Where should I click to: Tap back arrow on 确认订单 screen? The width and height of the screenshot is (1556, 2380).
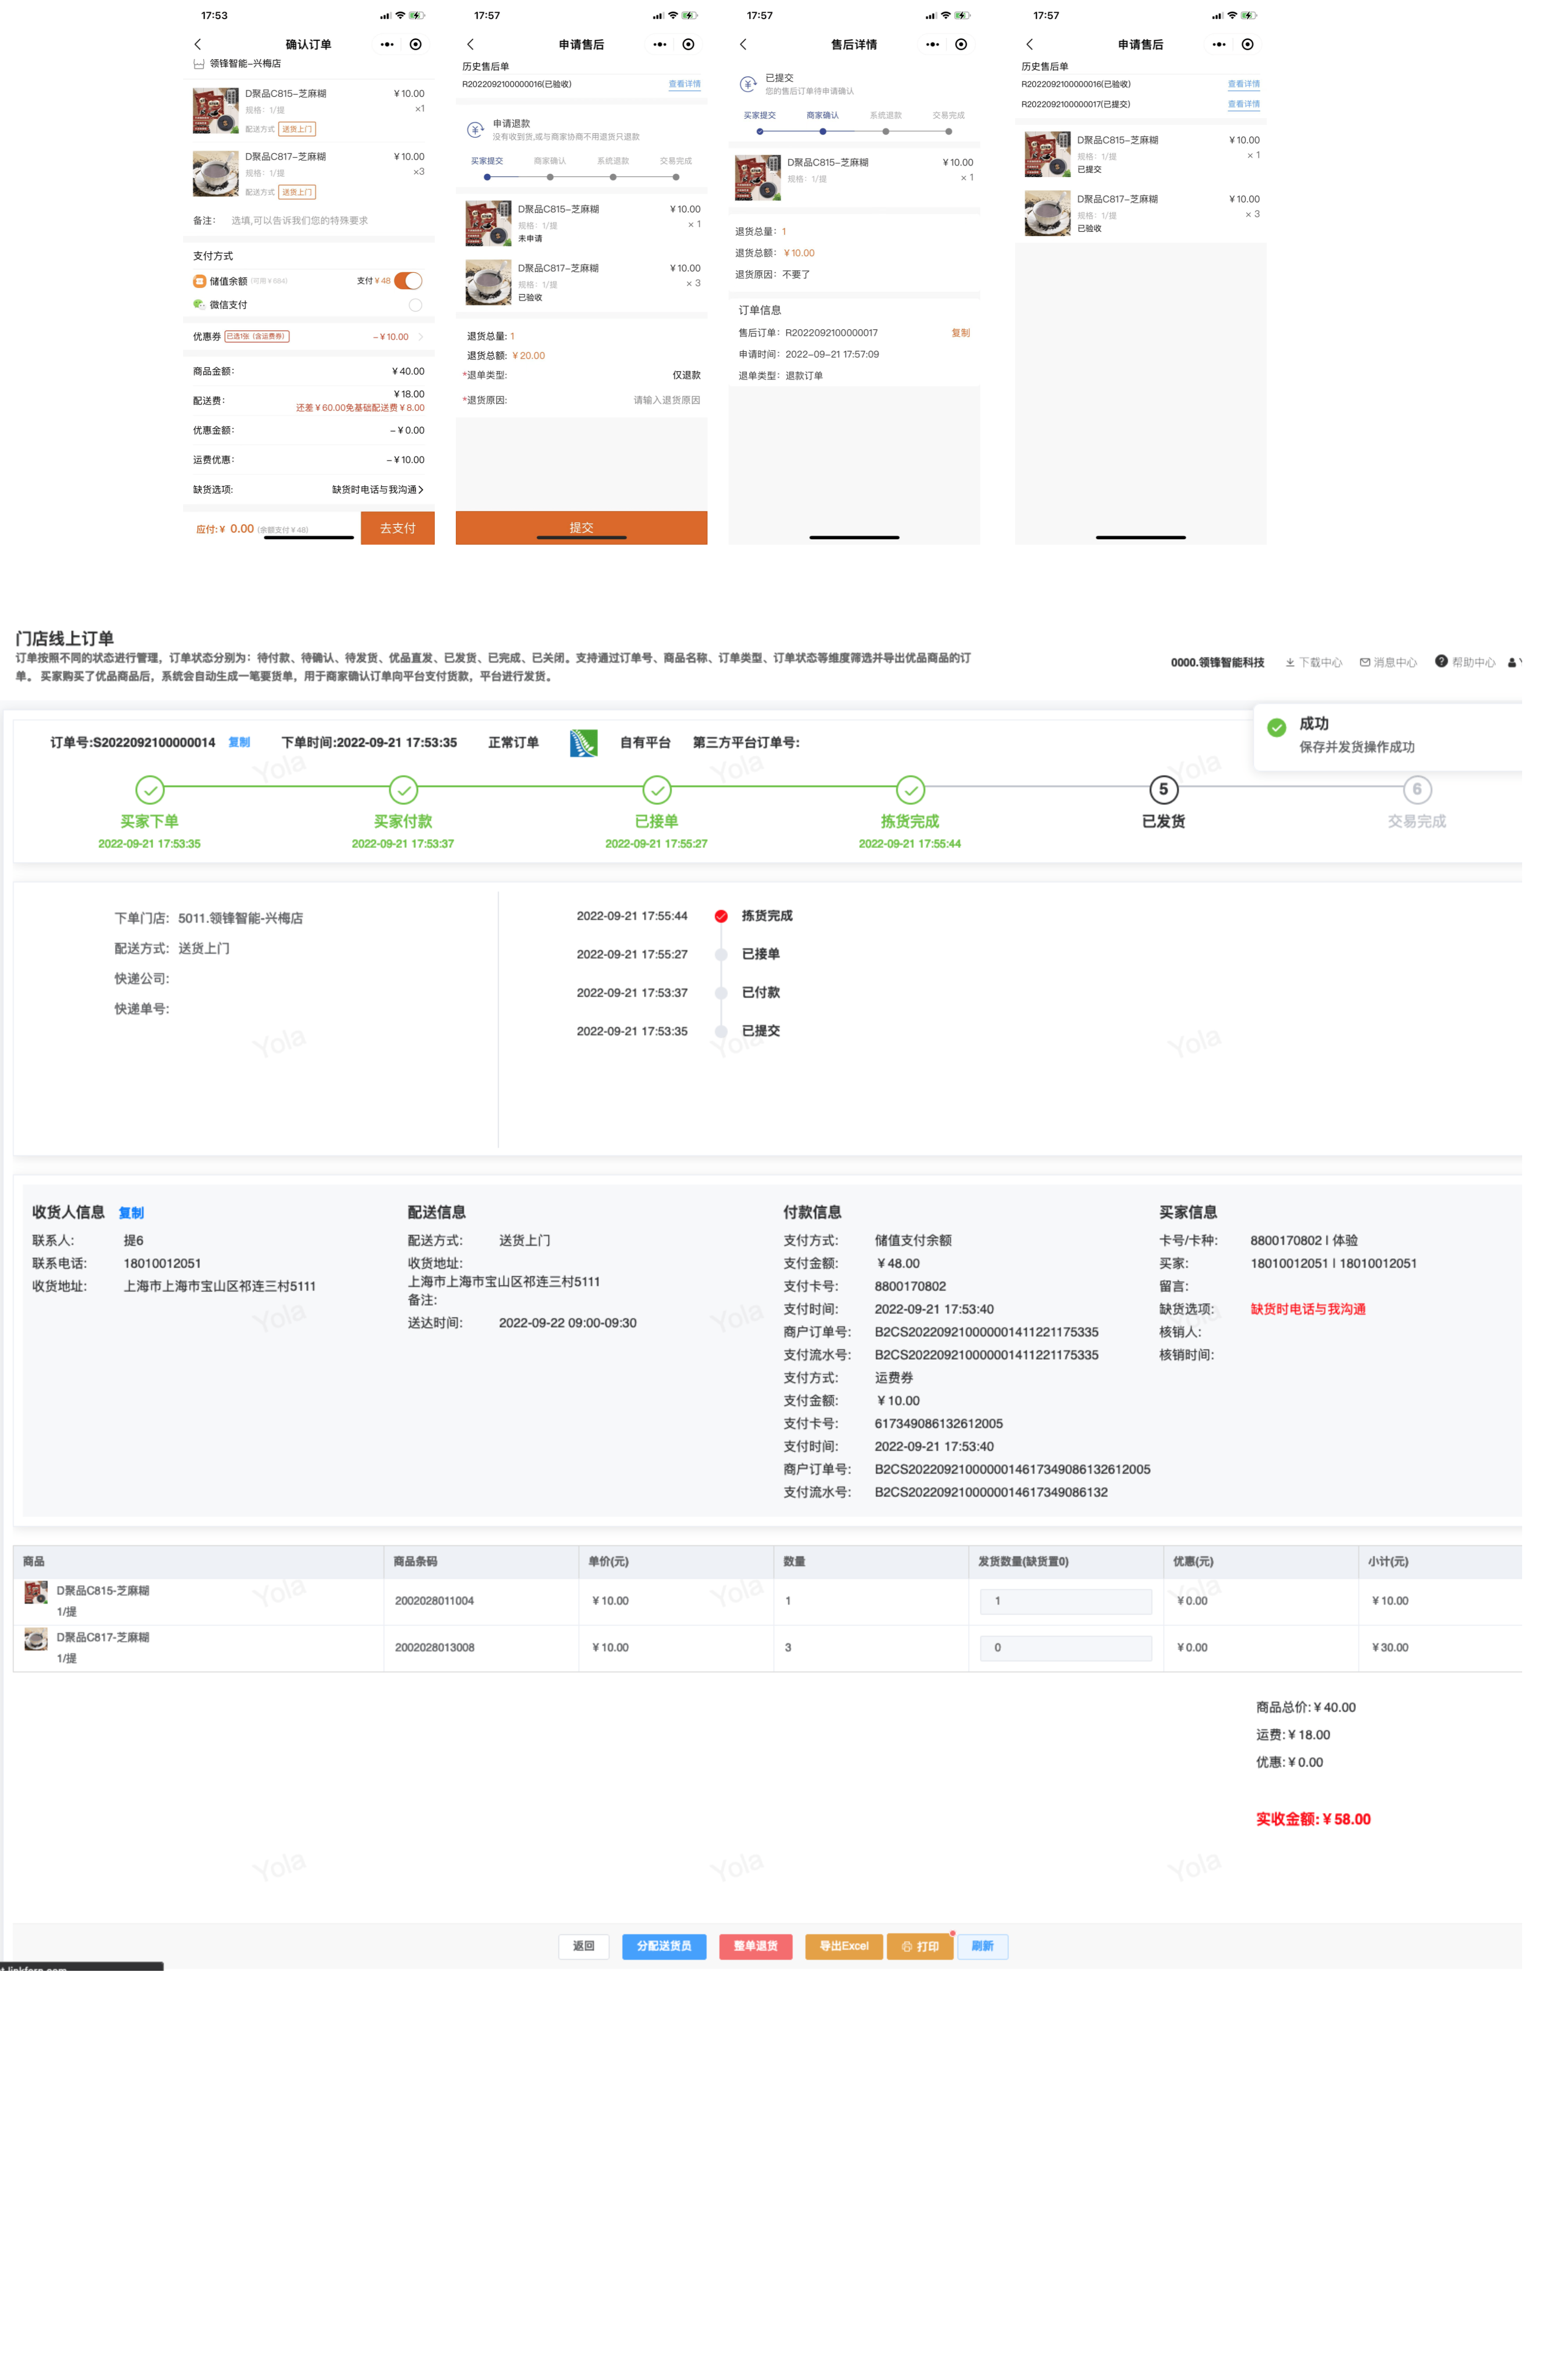[197, 44]
